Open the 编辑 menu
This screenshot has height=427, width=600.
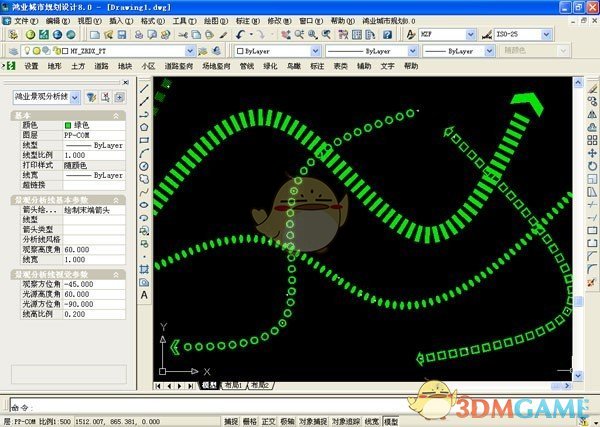(57, 21)
